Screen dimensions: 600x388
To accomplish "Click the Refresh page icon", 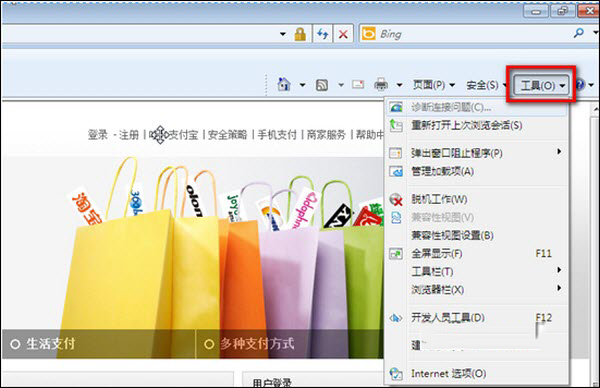I will pyautogui.click(x=323, y=34).
